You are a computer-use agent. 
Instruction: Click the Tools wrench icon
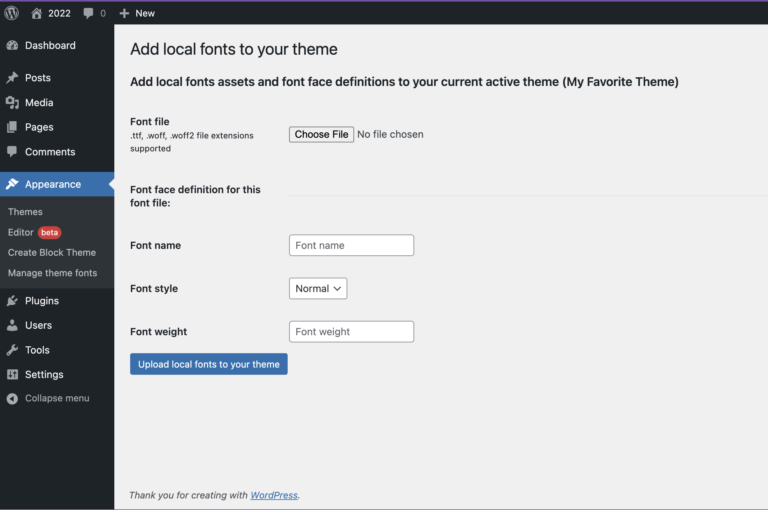click(x=12, y=350)
